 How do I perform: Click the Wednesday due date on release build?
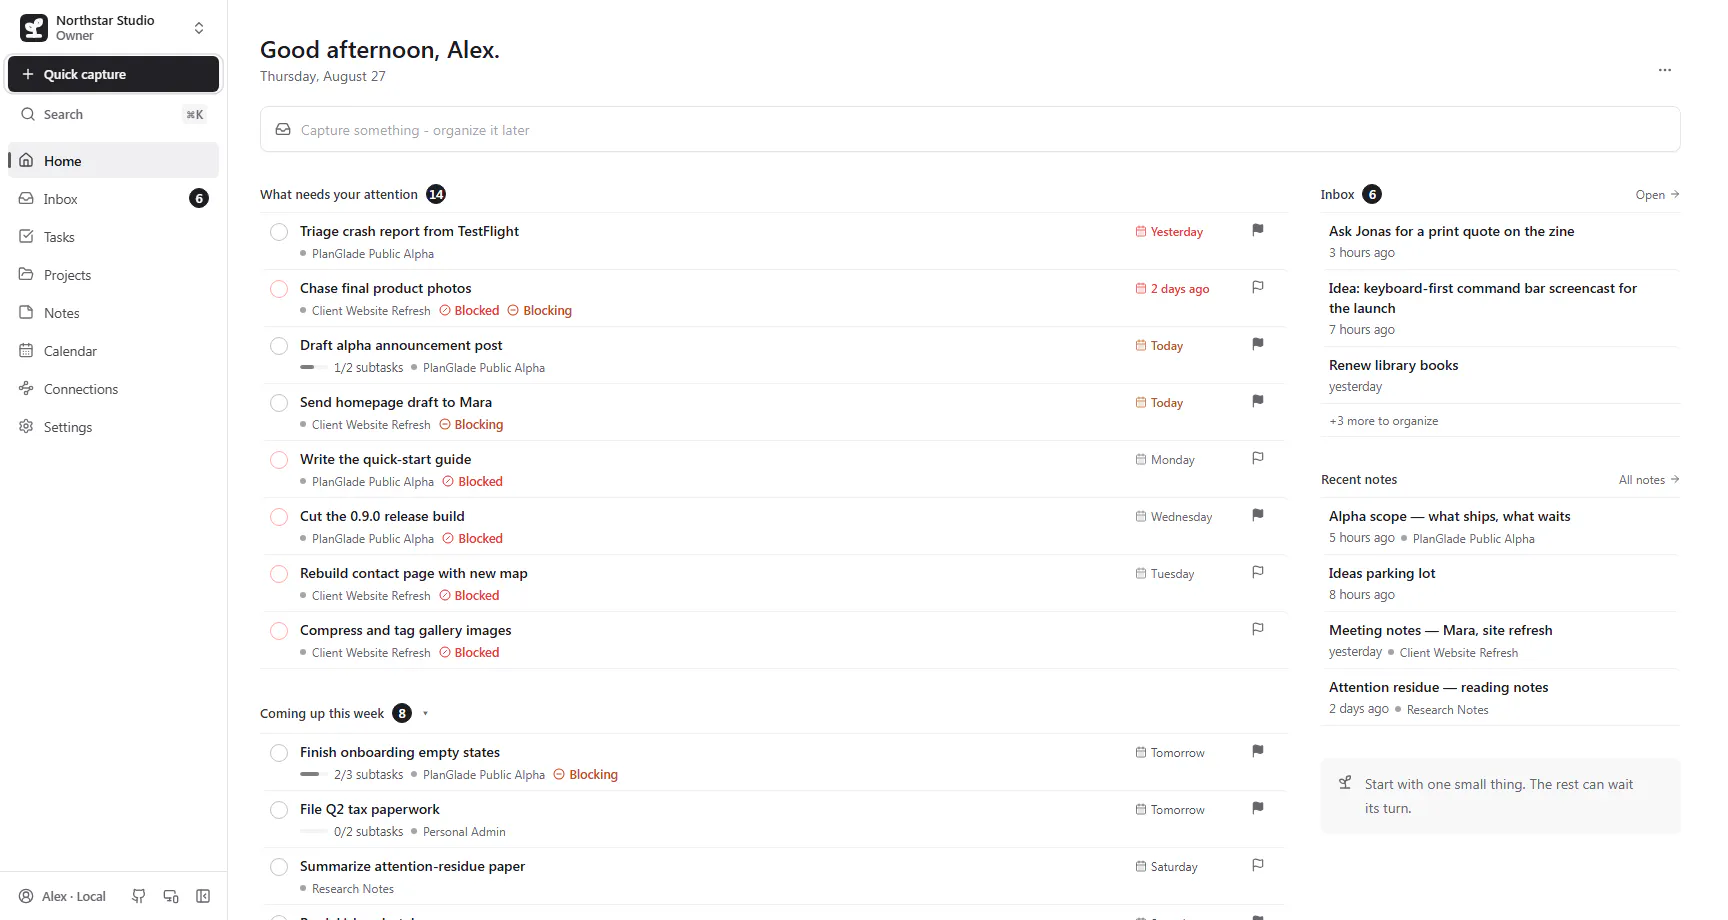(1174, 517)
